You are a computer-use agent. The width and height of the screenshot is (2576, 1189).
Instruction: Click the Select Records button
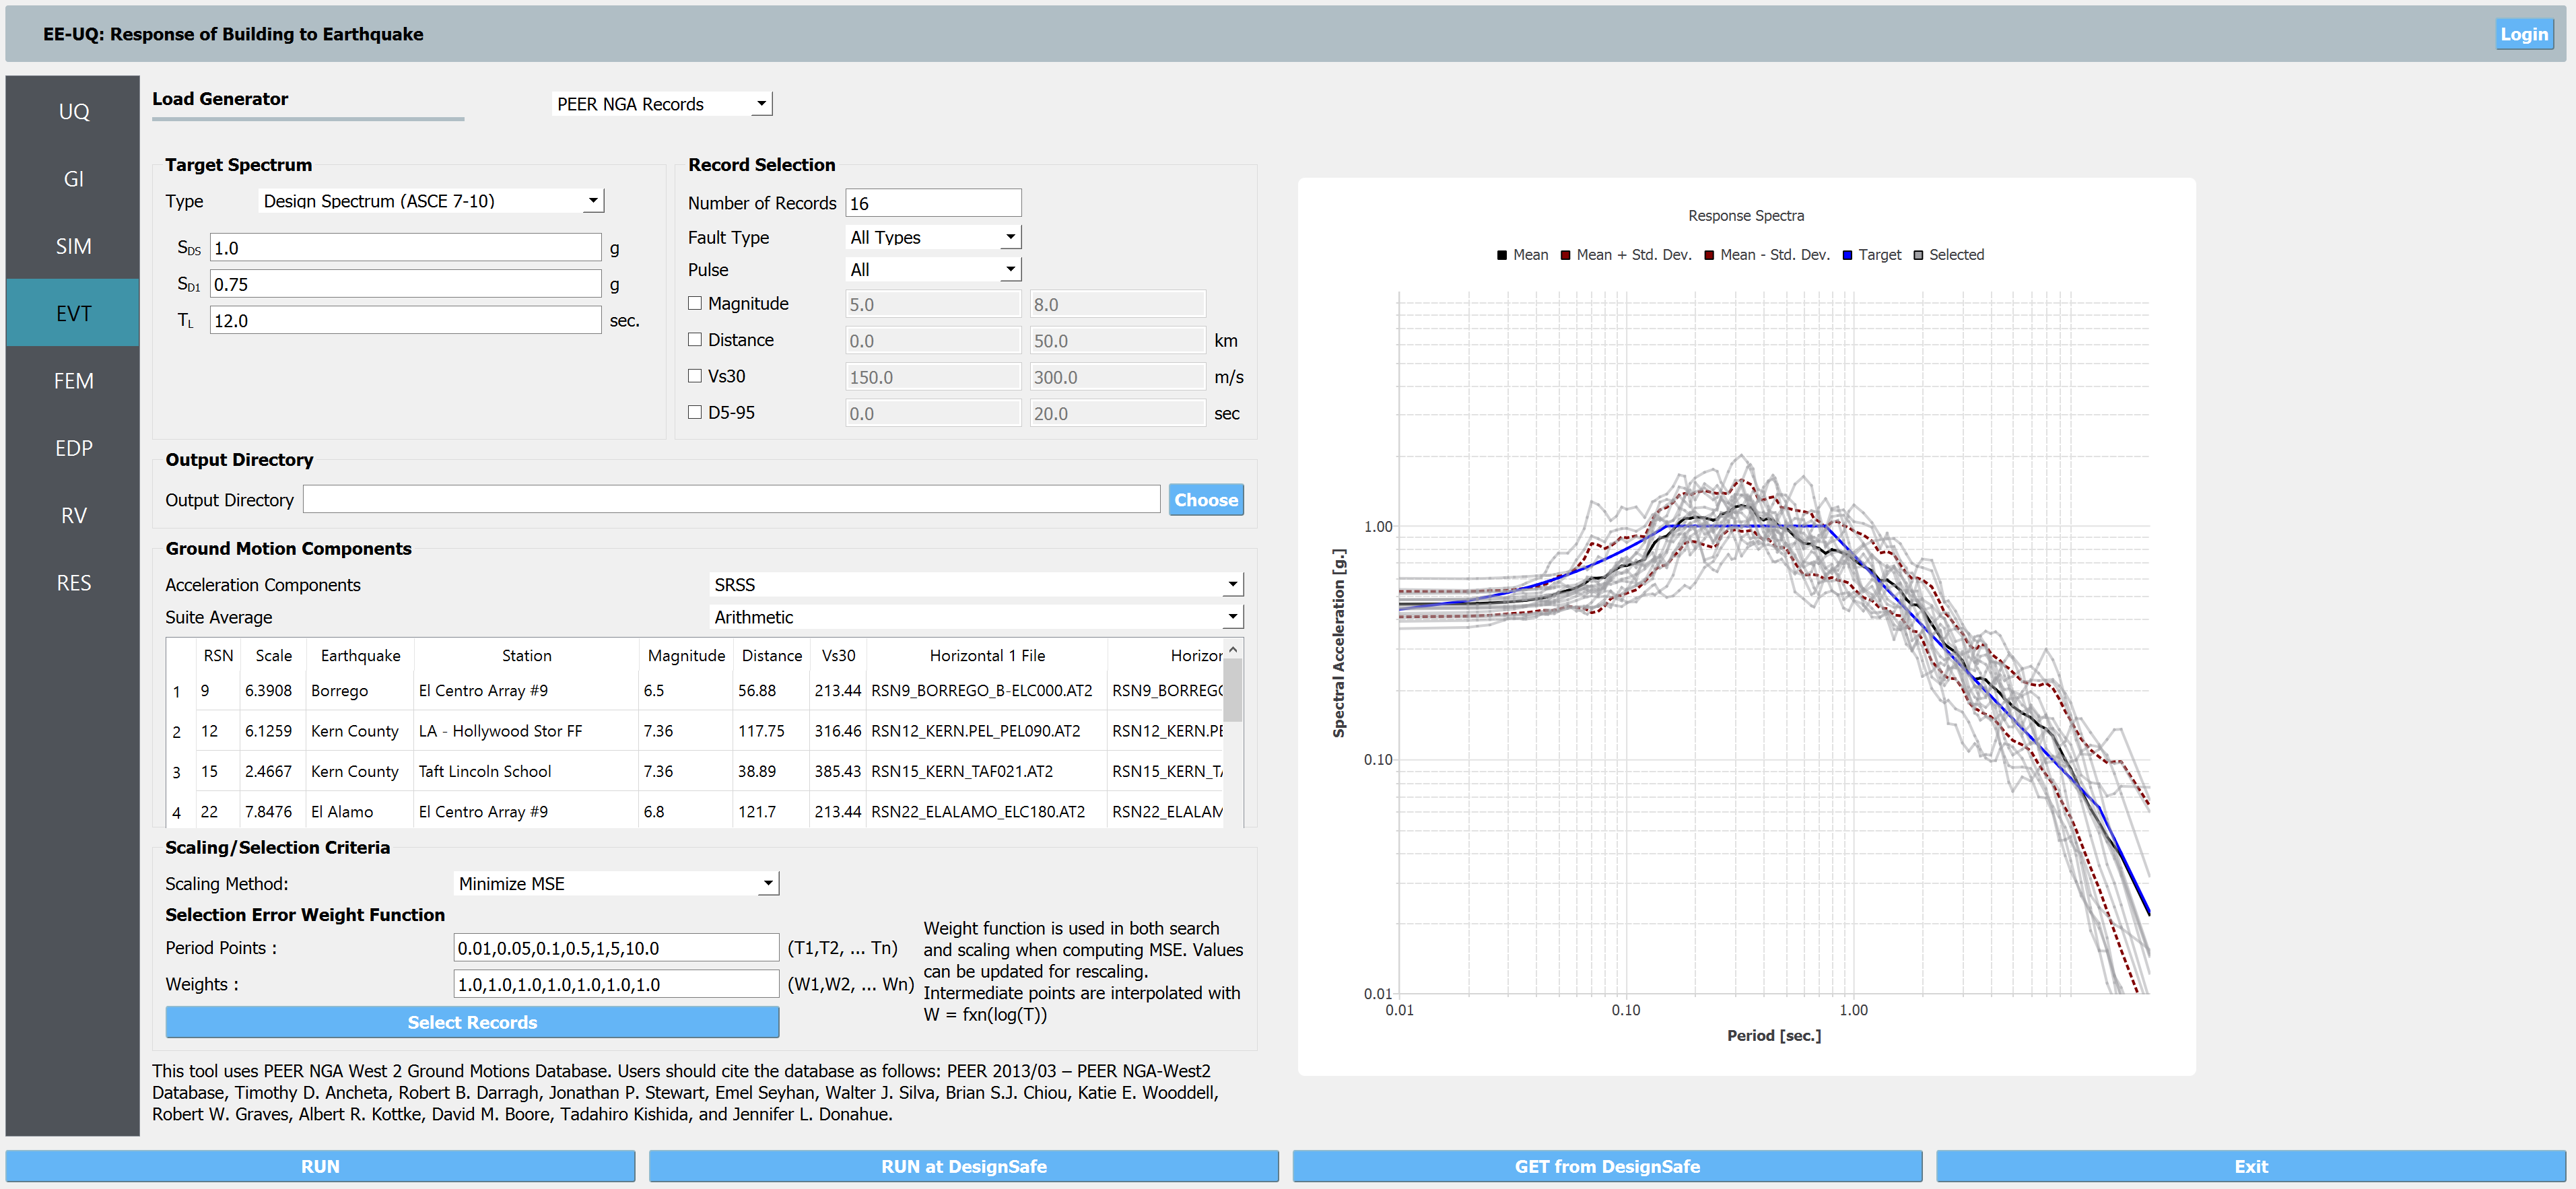pyautogui.click(x=472, y=1022)
